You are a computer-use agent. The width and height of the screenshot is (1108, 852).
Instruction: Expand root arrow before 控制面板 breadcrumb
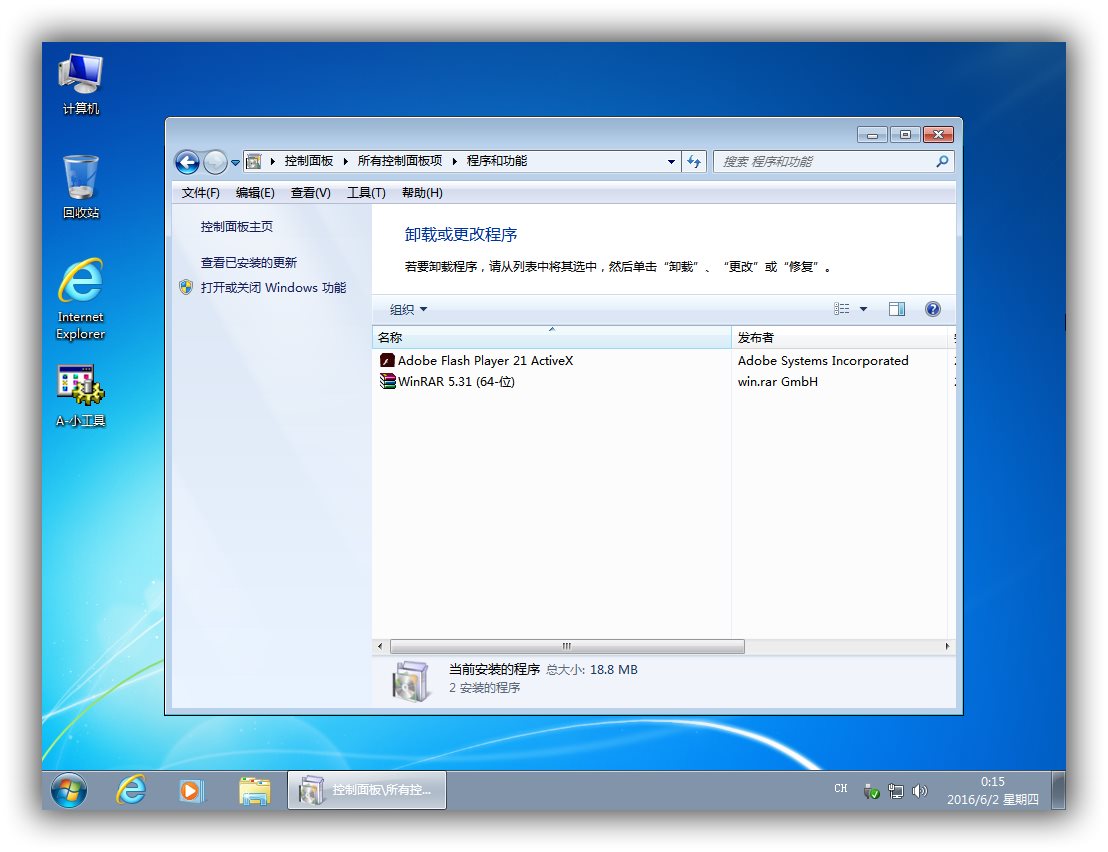click(x=272, y=162)
